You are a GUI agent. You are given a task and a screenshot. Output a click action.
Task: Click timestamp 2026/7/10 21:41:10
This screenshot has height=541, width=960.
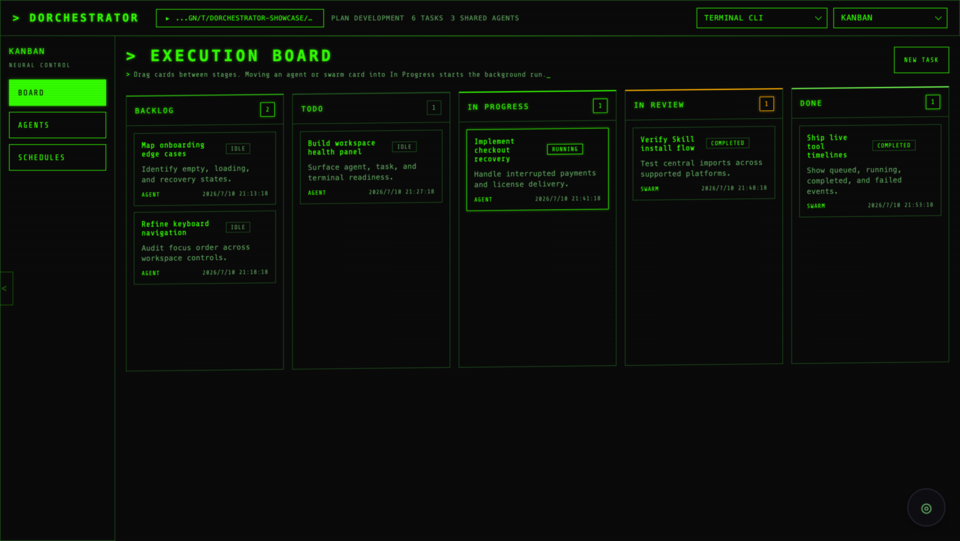pos(568,199)
